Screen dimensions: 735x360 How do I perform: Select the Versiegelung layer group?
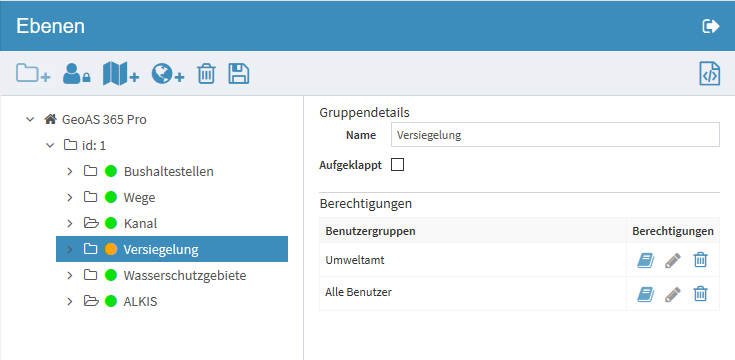[161, 249]
